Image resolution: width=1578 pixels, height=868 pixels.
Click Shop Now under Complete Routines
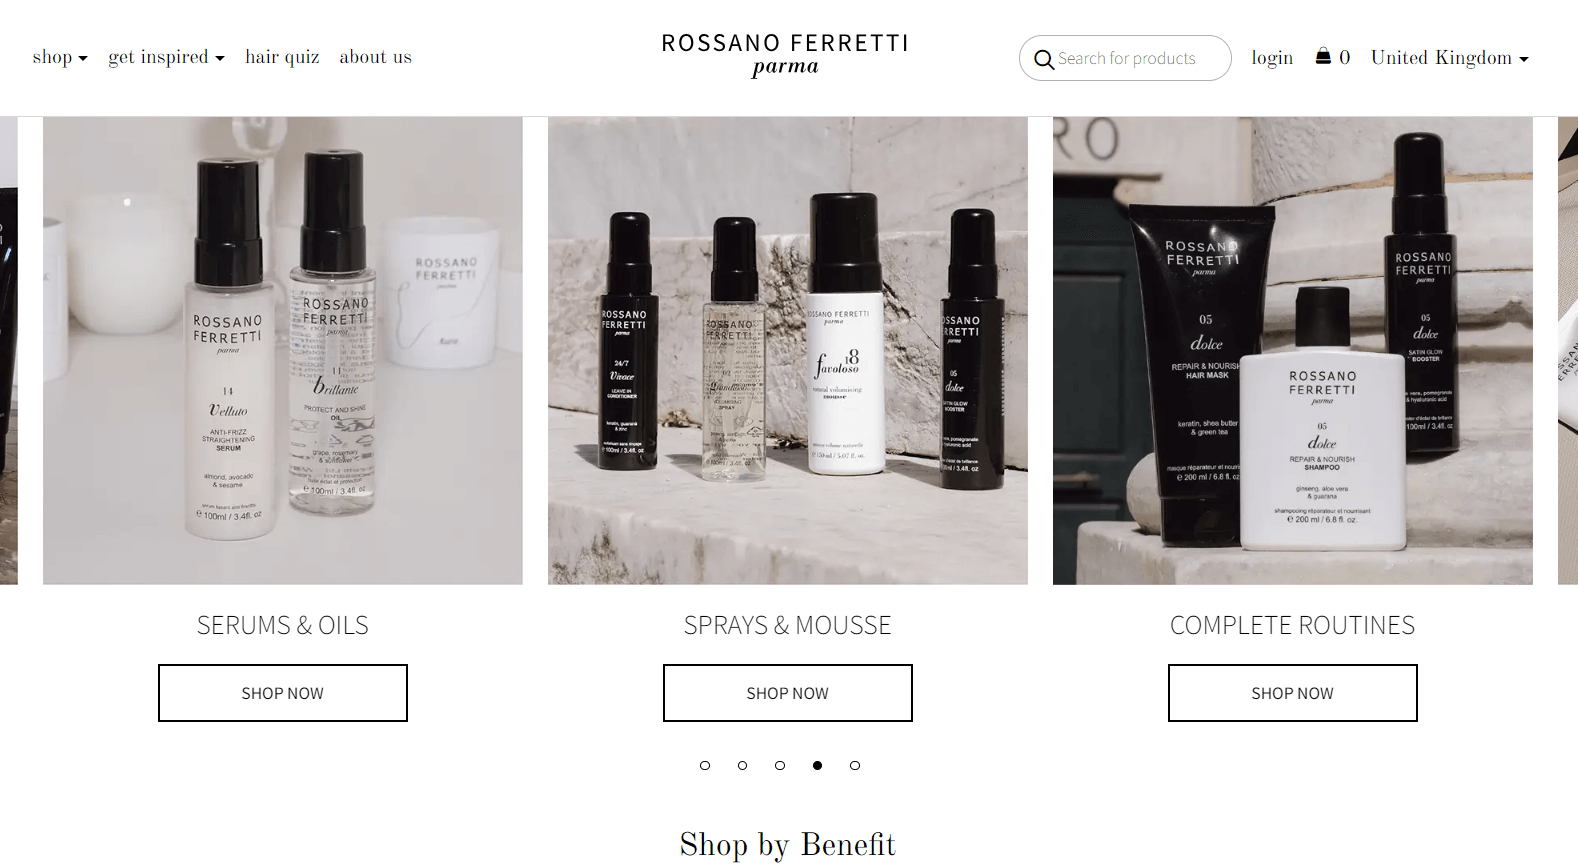(1293, 693)
